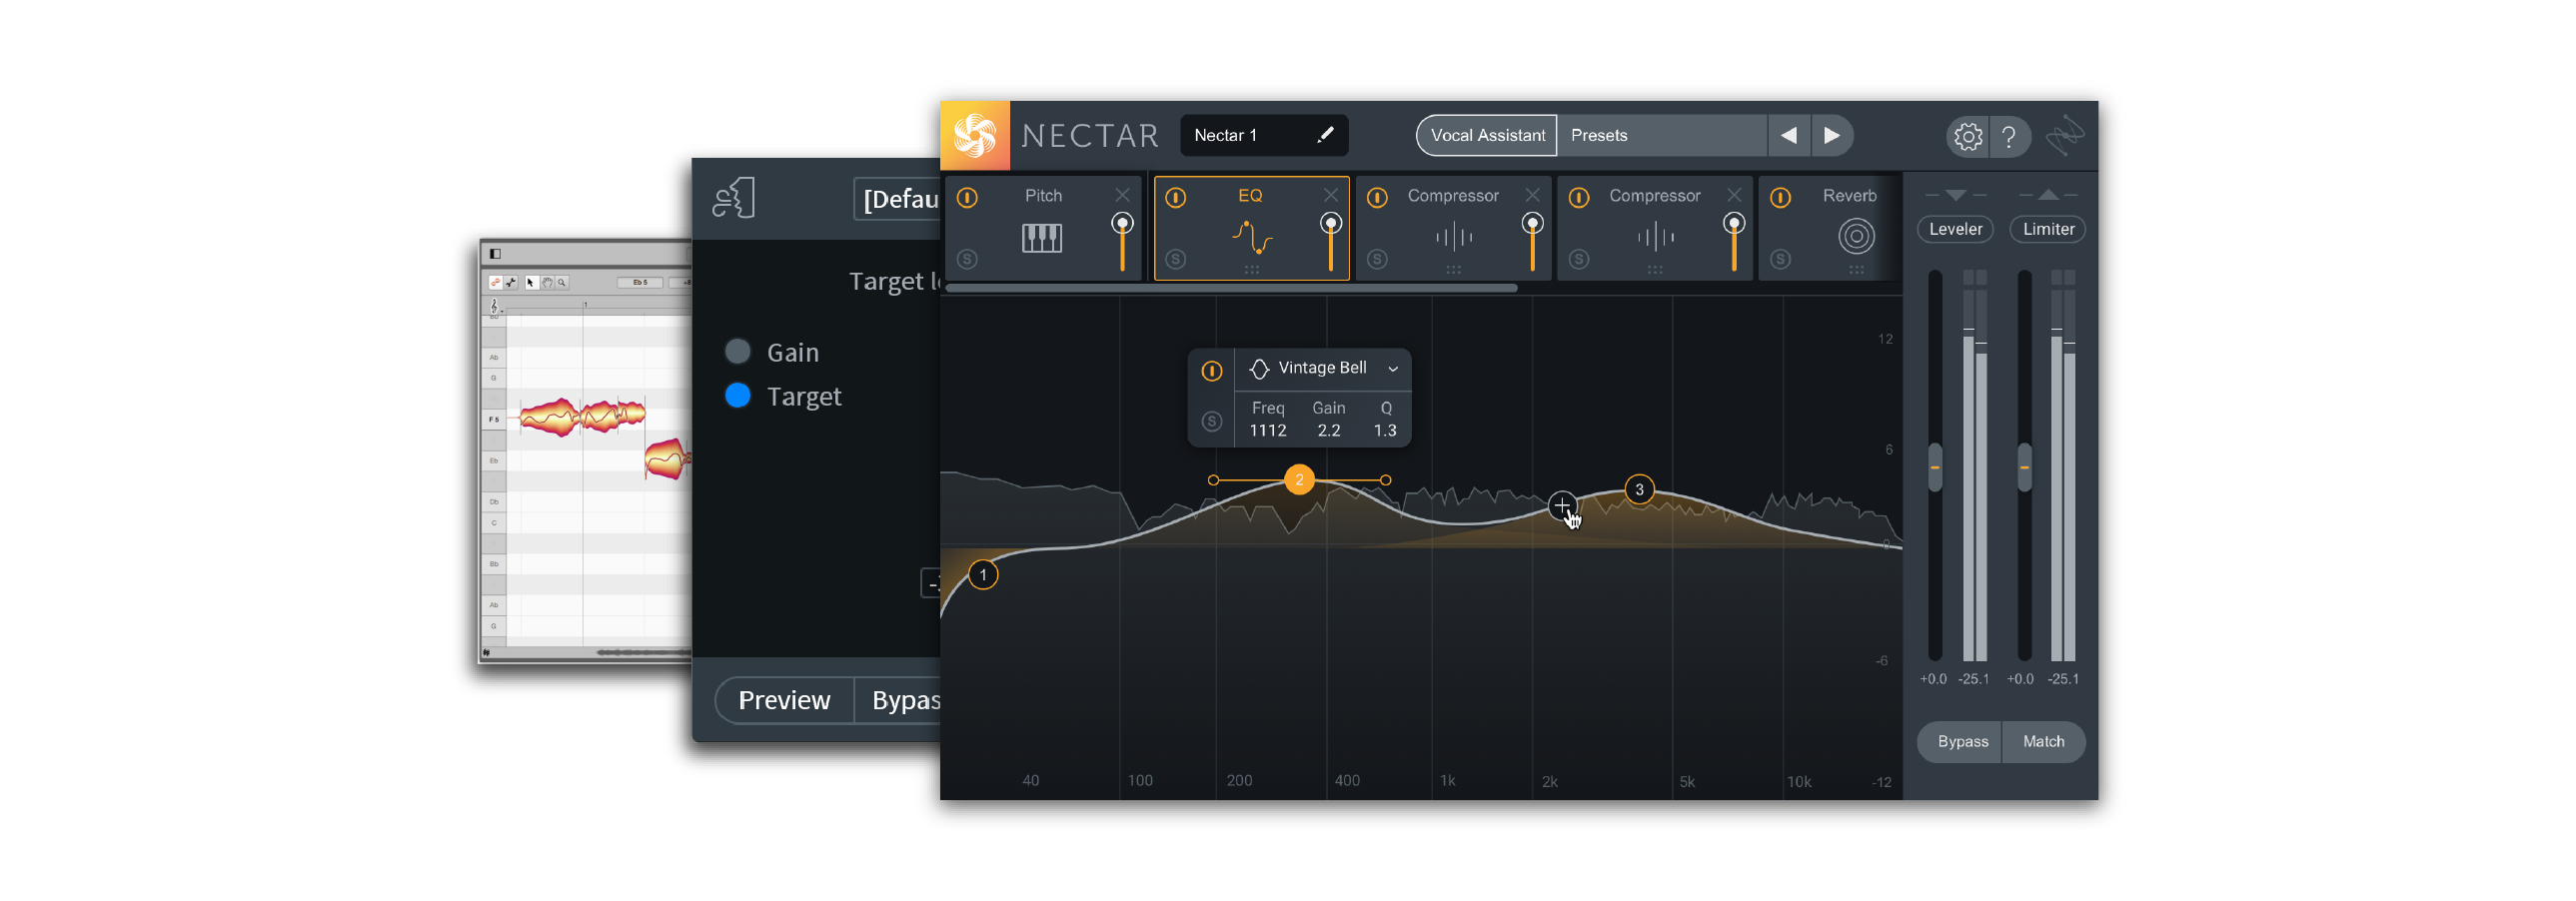This screenshot has width=2576, height=901.
Task: Open the Presets dropdown field
Action: pos(1660,136)
